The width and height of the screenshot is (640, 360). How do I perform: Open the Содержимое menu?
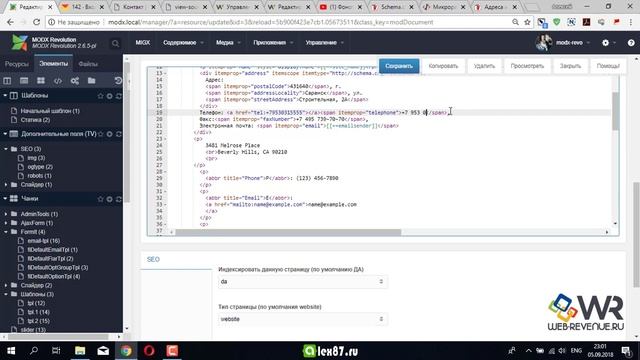coord(183,42)
